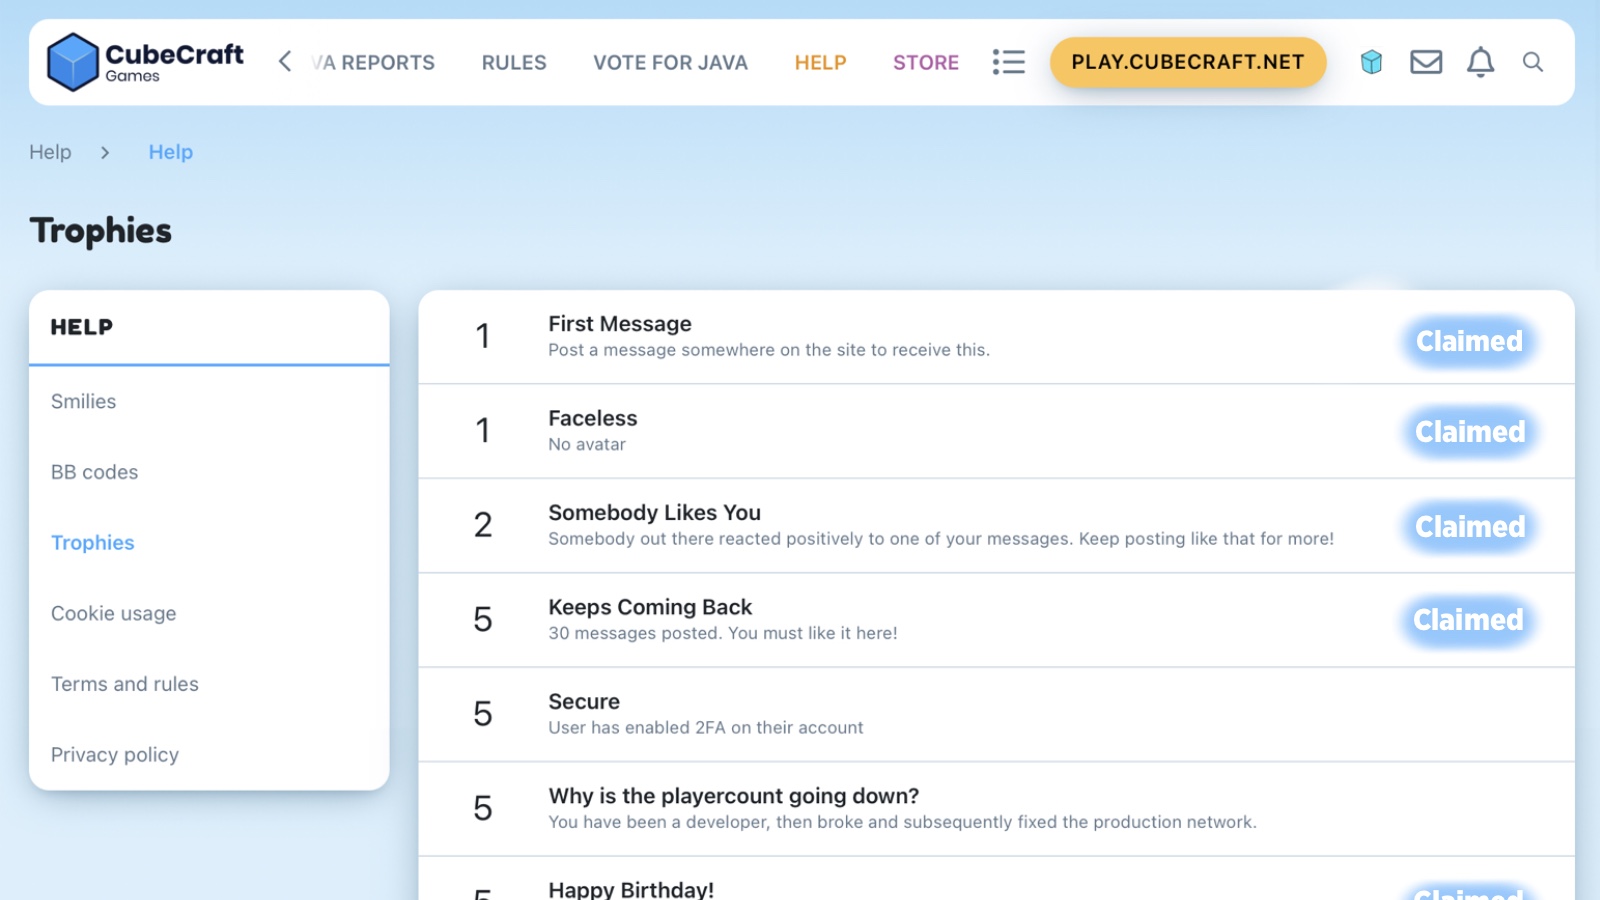Open Privacy policy in the sidebar
Image resolution: width=1600 pixels, height=900 pixels.
(114, 755)
